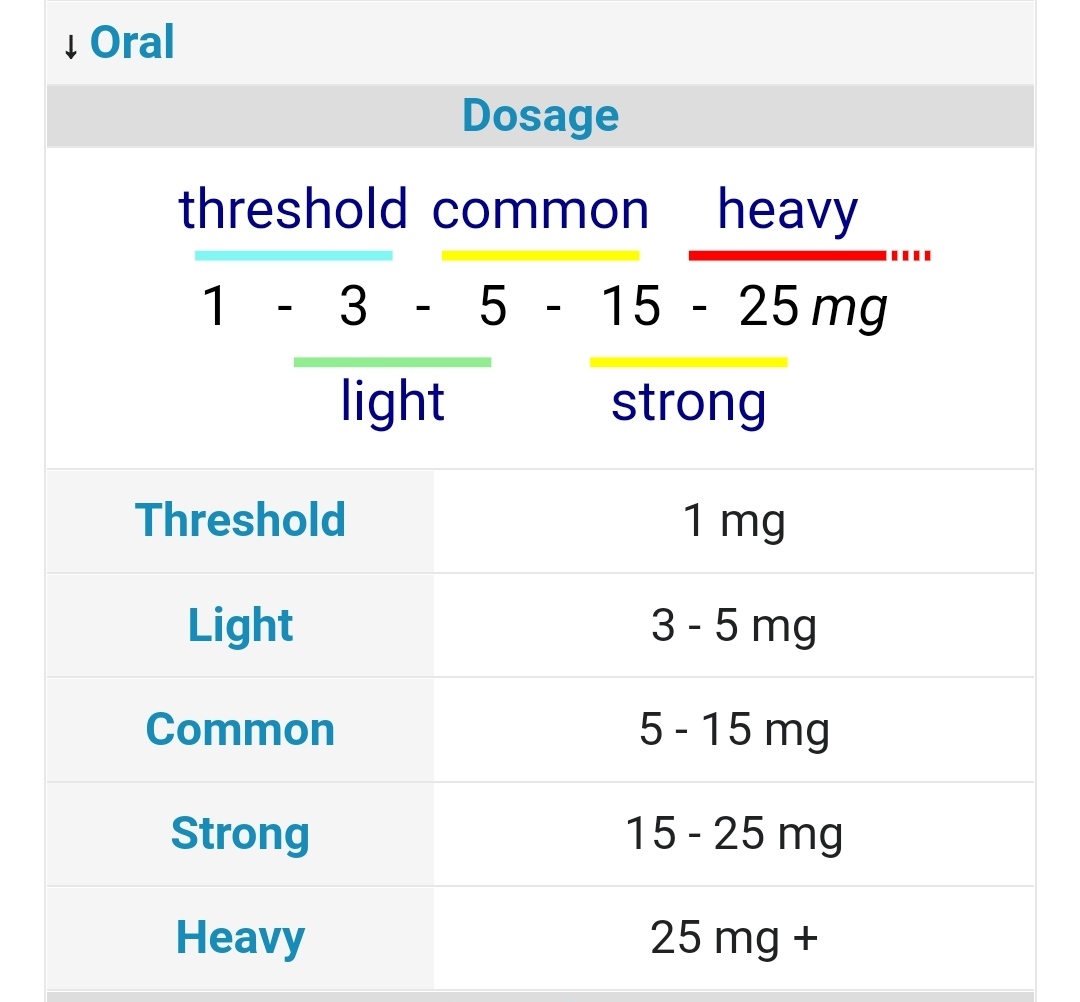Select the 5 - 15 mg value cell
Image resolution: width=1080 pixels, height=1002 pixels.
pyautogui.click(x=734, y=729)
